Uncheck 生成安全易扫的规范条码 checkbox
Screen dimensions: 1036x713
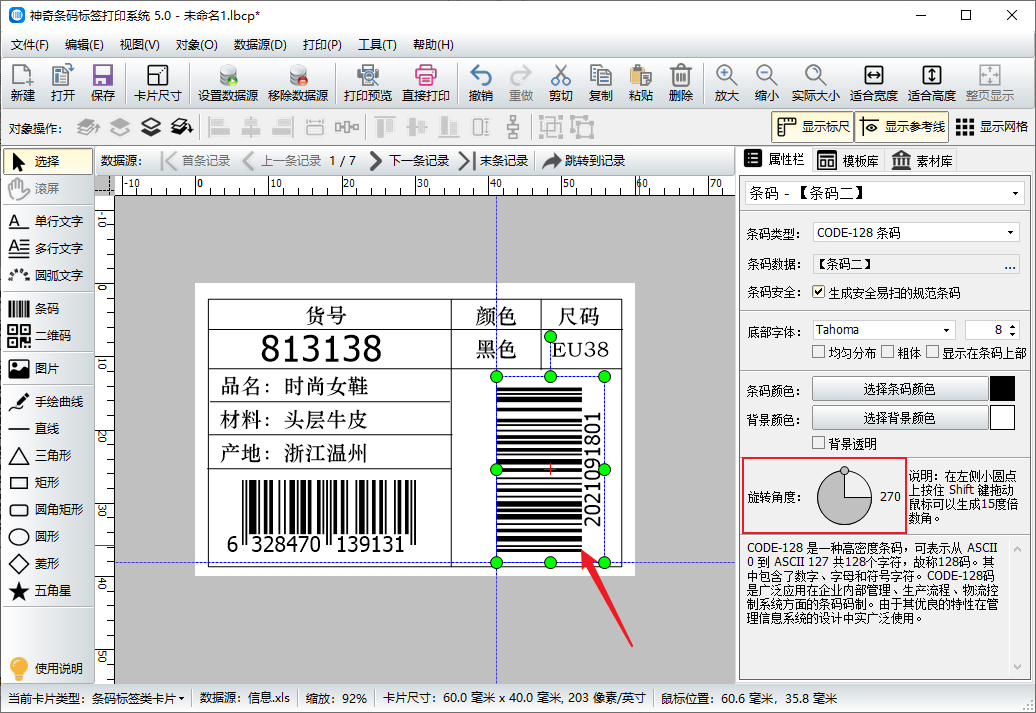819,293
